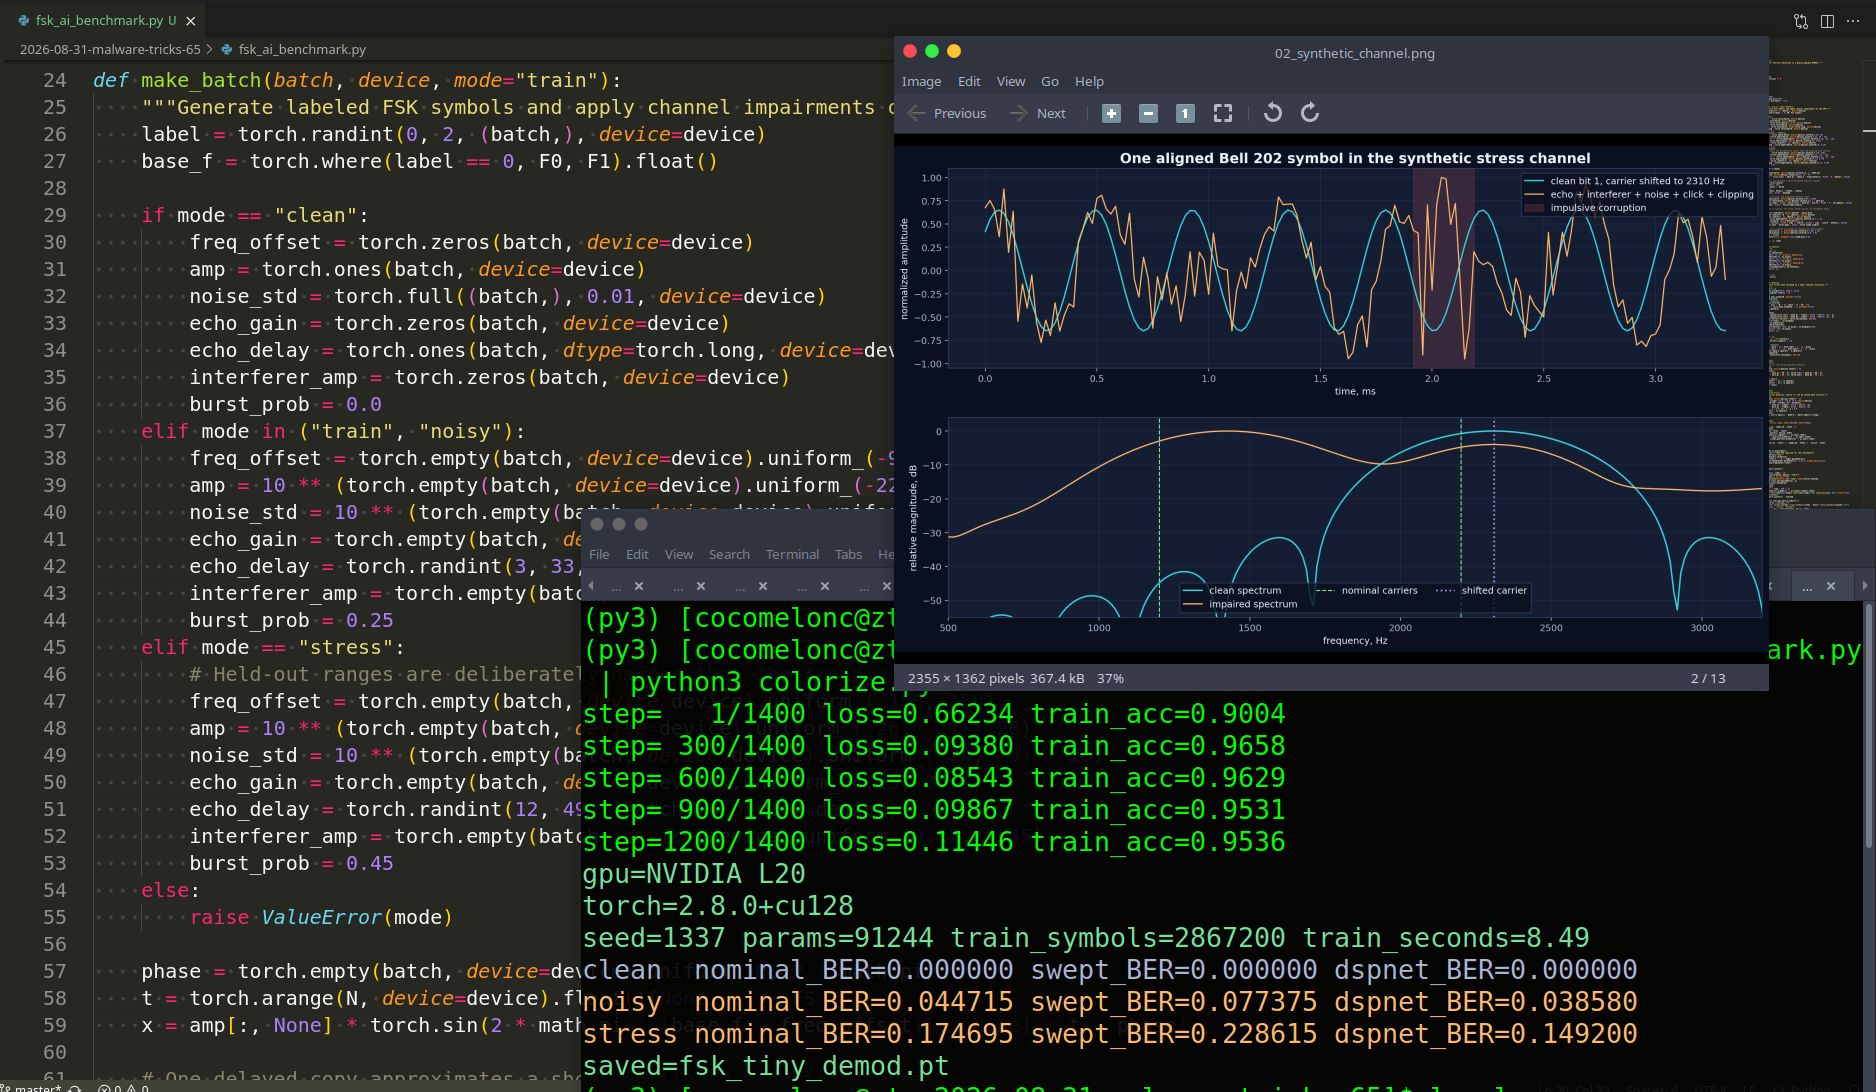The image size is (1876, 1092).
Task: Fit image to window size
Action: pyautogui.click(x=1223, y=114)
